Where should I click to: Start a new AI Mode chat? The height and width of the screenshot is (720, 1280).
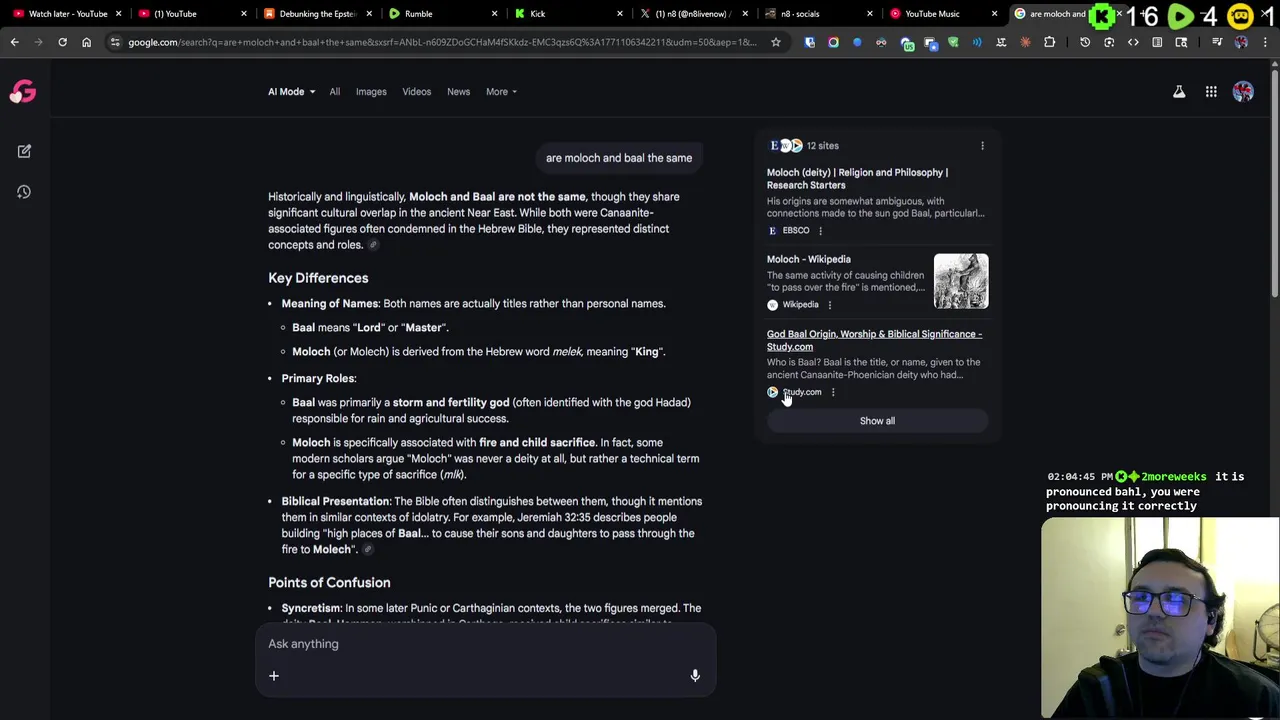coord(24,151)
